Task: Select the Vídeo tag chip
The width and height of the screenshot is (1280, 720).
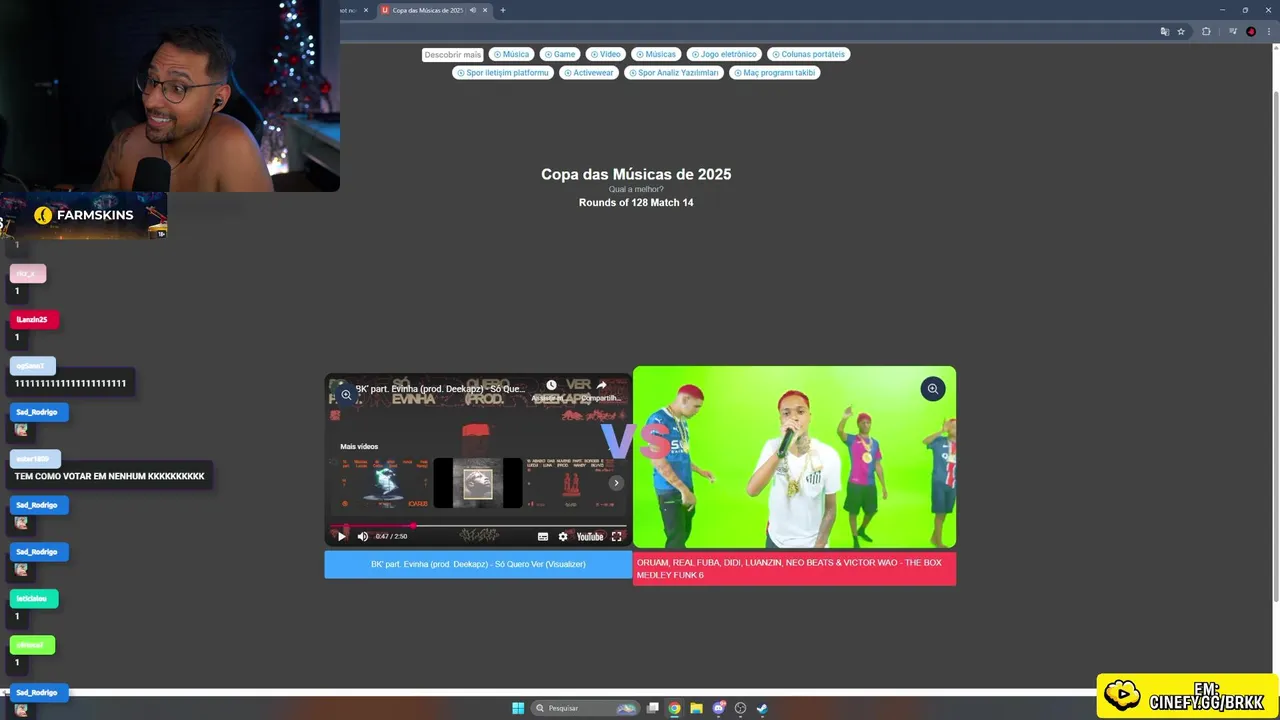Action: click(606, 54)
